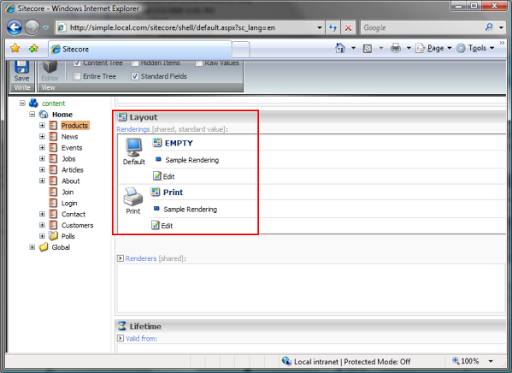This screenshot has width=512, height=373.
Task: Expand the Global folder node
Action: [32, 247]
